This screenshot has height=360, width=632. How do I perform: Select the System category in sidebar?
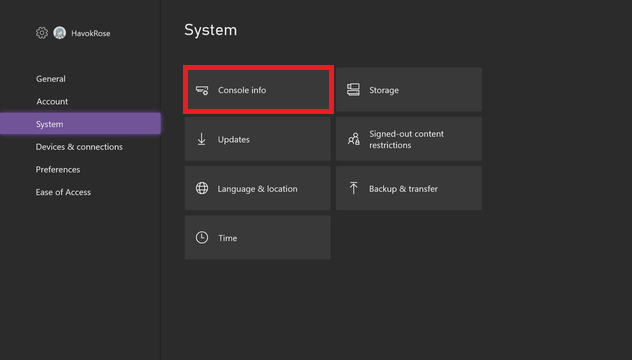(81, 124)
